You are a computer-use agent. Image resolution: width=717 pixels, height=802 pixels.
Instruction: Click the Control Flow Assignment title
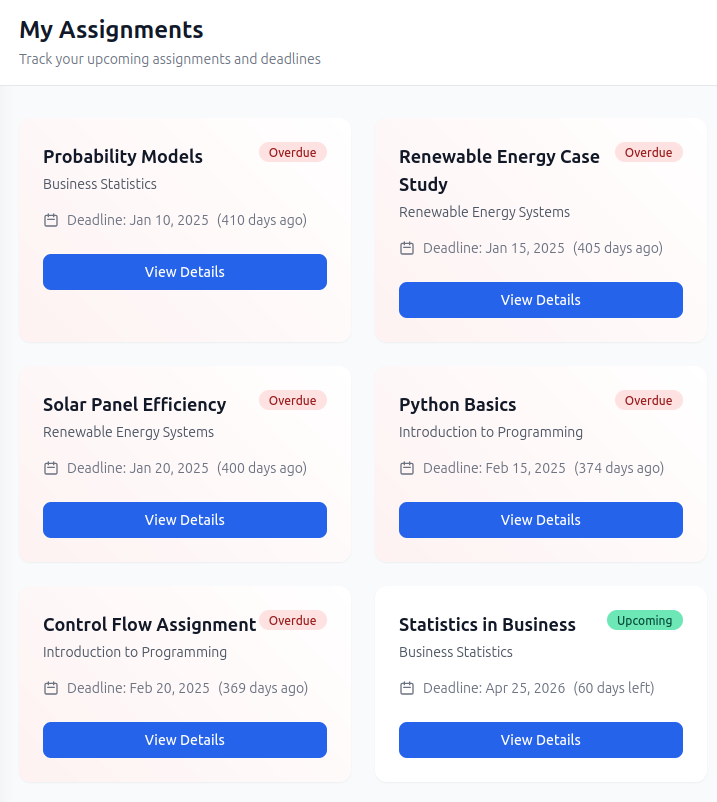[150, 625]
